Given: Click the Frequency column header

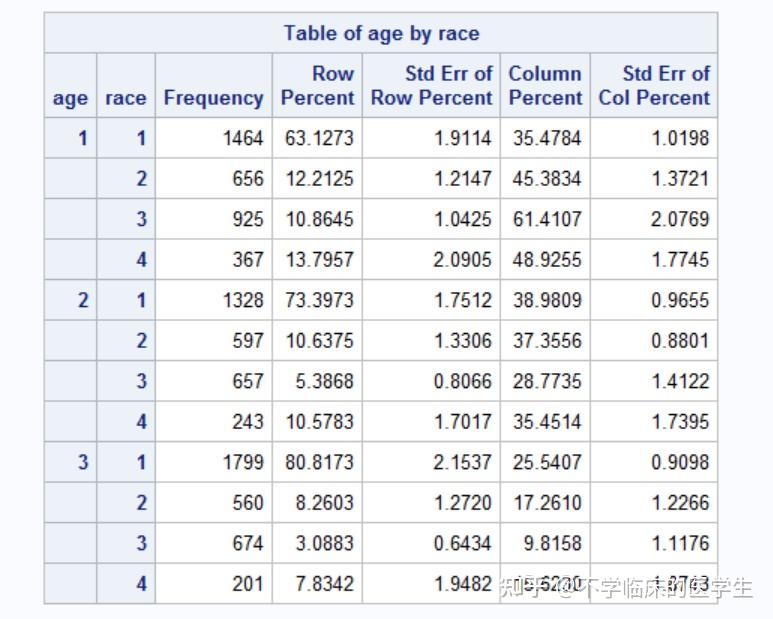Looking at the screenshot, I should tap(213, 98).
